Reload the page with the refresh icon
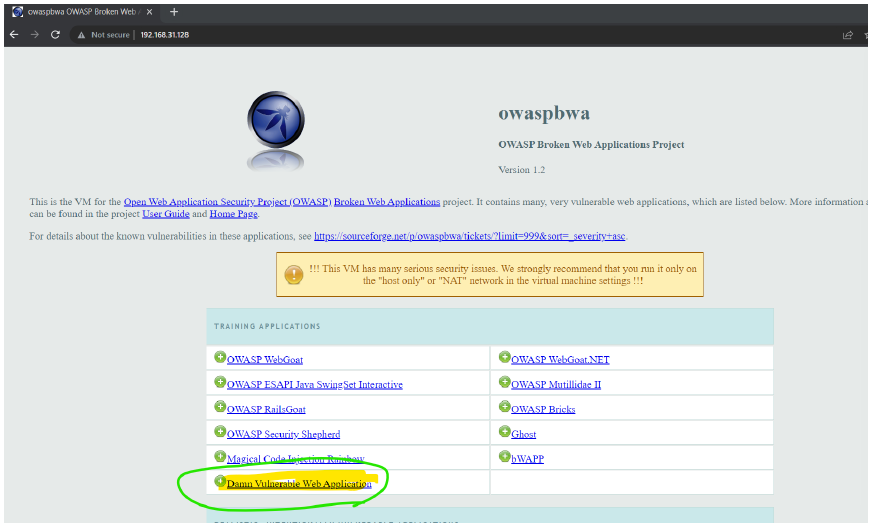Viewport: 872px width, 527px height. pyautogui.click(x=55, y=34)
